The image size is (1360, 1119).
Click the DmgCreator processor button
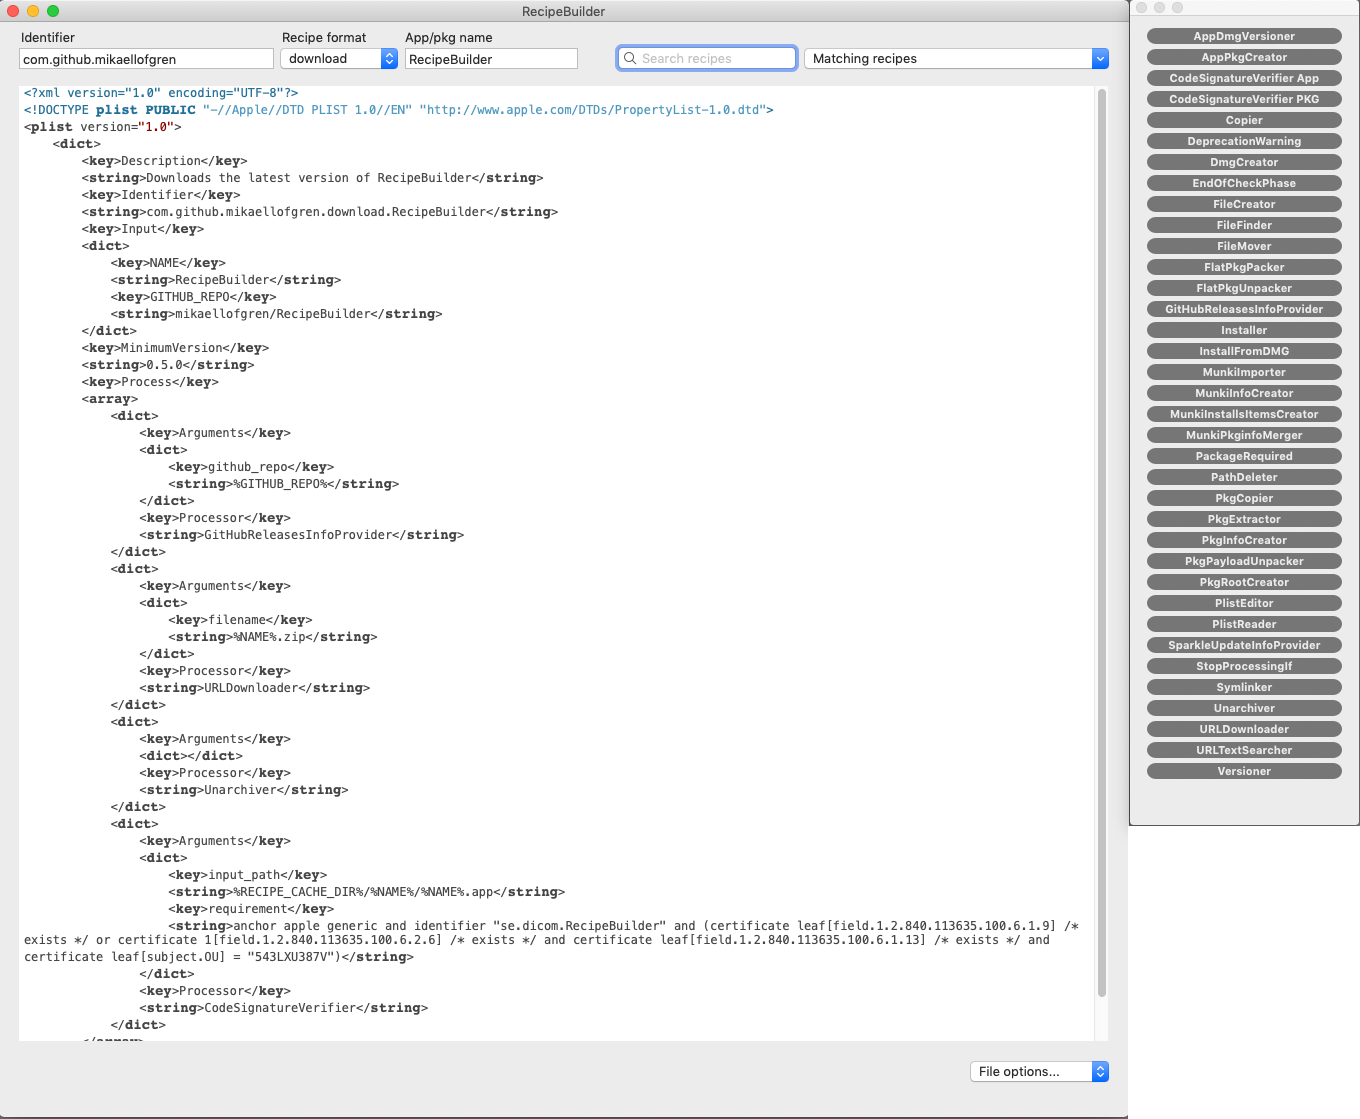pyautogui.click(x=1244, y=162)
